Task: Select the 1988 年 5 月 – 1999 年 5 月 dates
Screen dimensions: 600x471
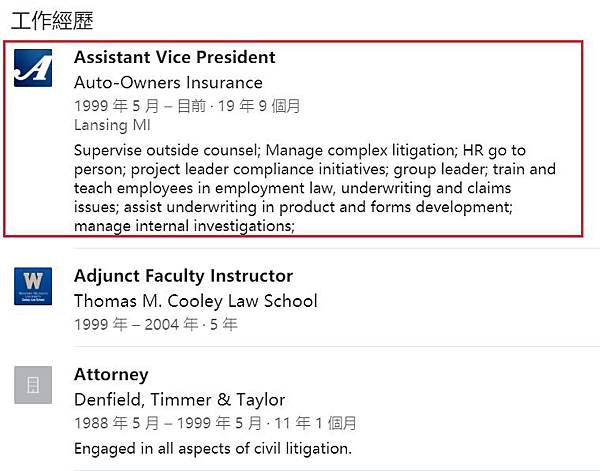Action: click(168, 423)
